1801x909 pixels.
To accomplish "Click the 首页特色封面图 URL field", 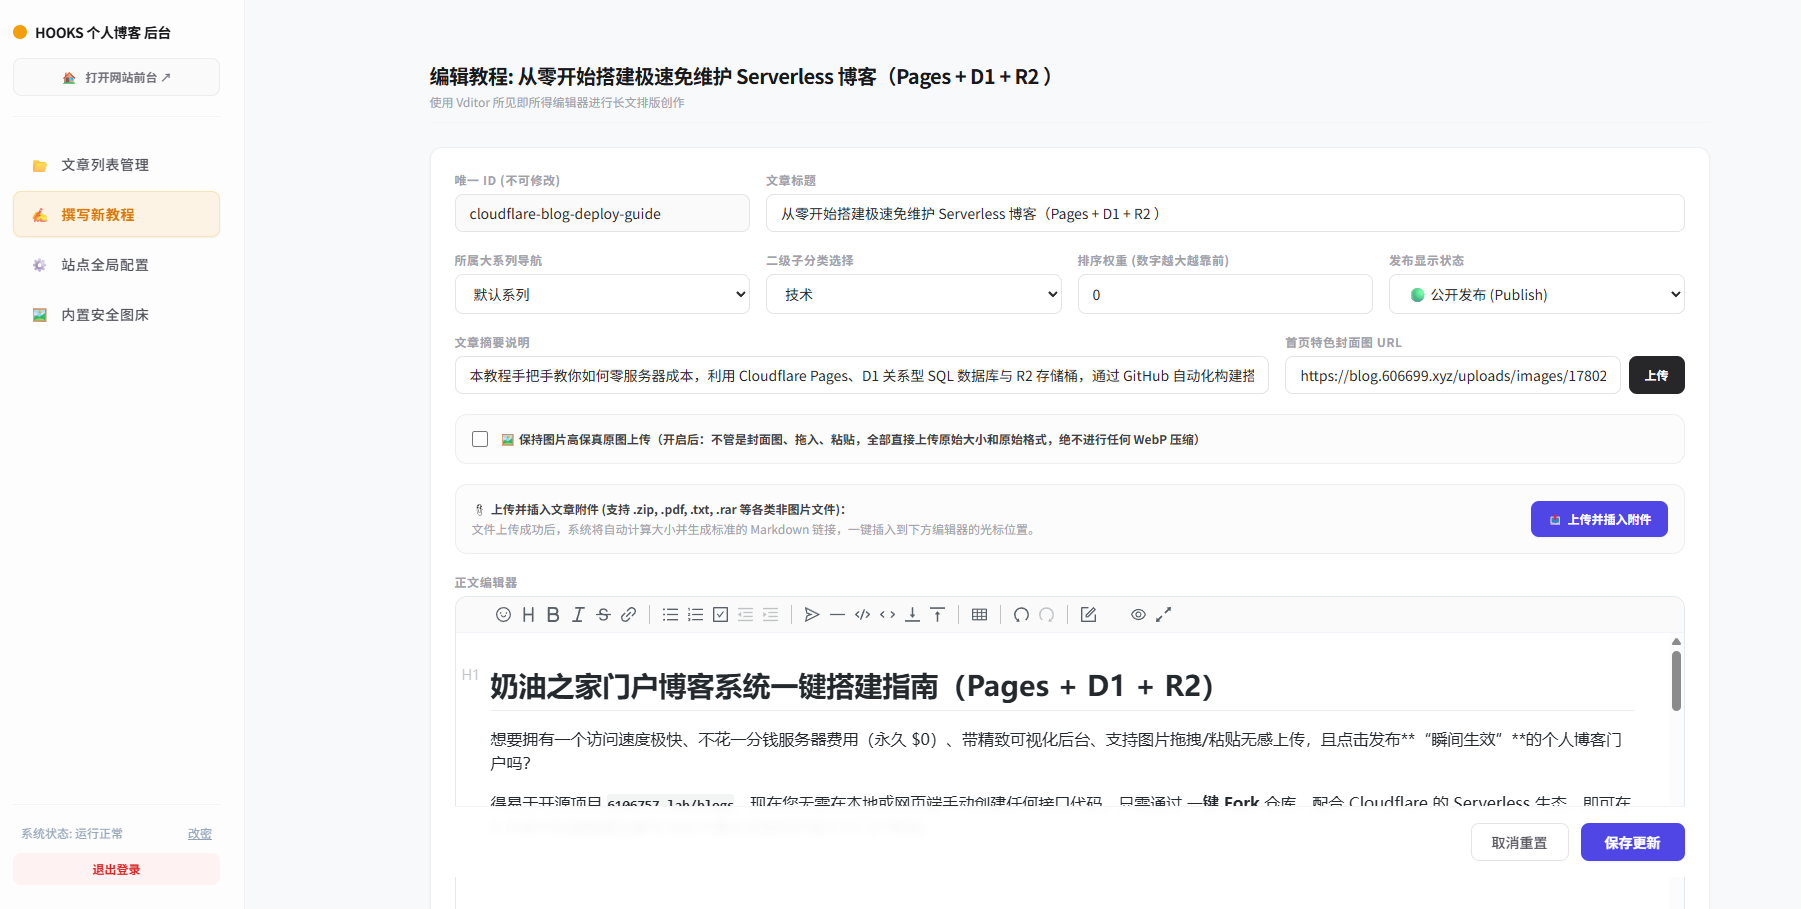I will pos(1452,375).
